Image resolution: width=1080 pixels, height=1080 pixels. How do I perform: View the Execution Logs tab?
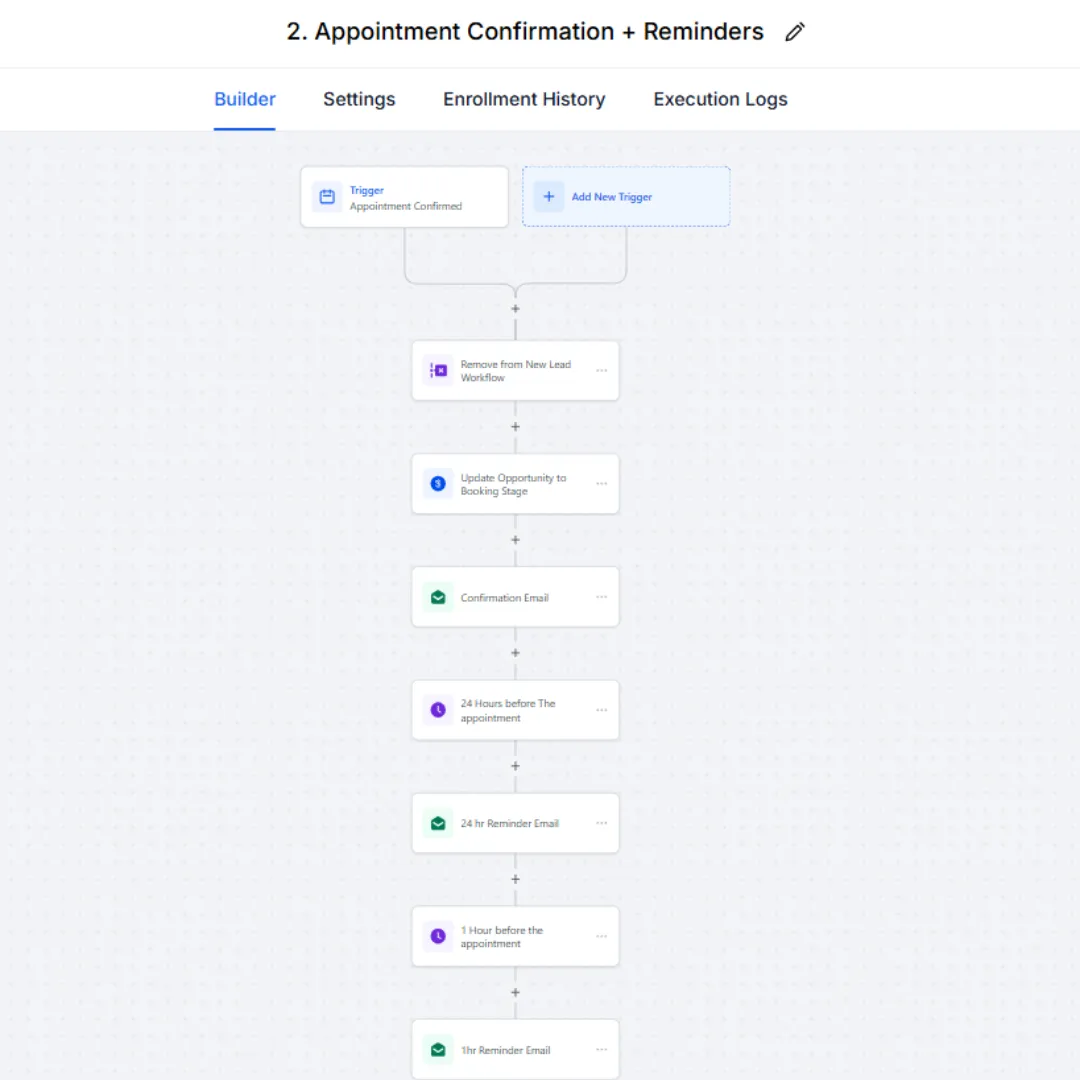(720, 99)
